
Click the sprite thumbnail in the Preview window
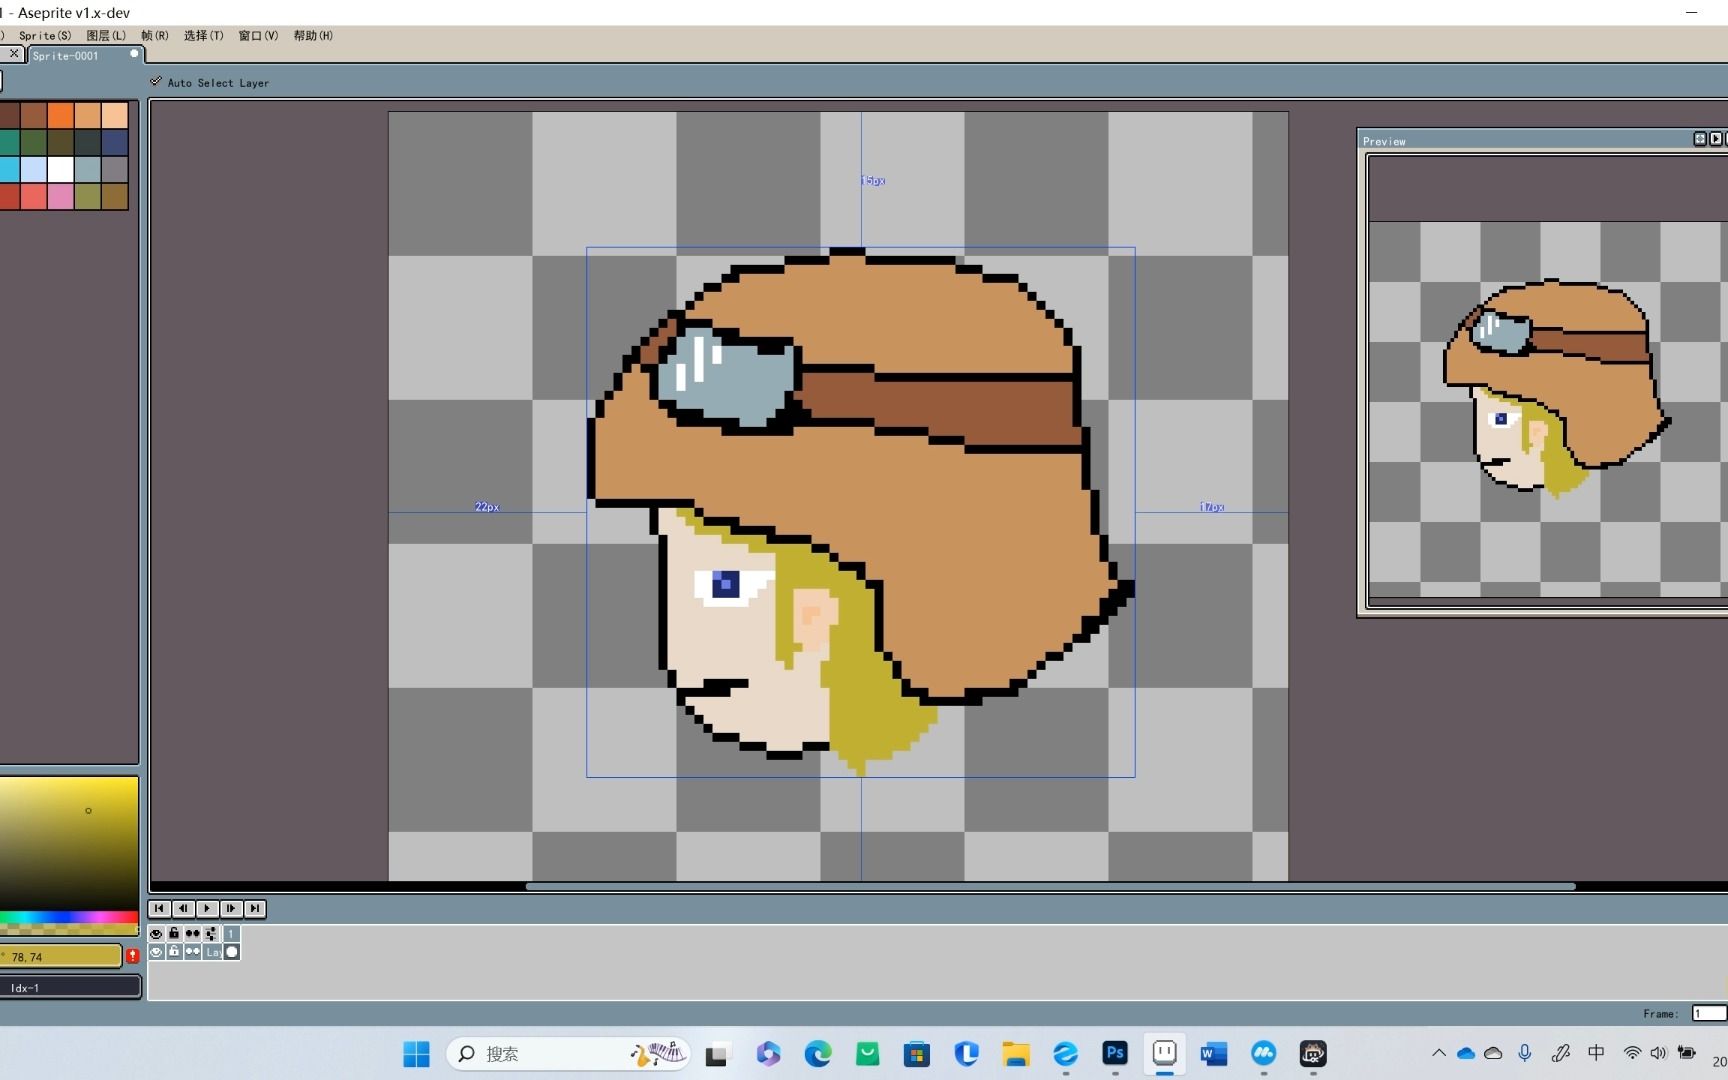pos(1556,388)
